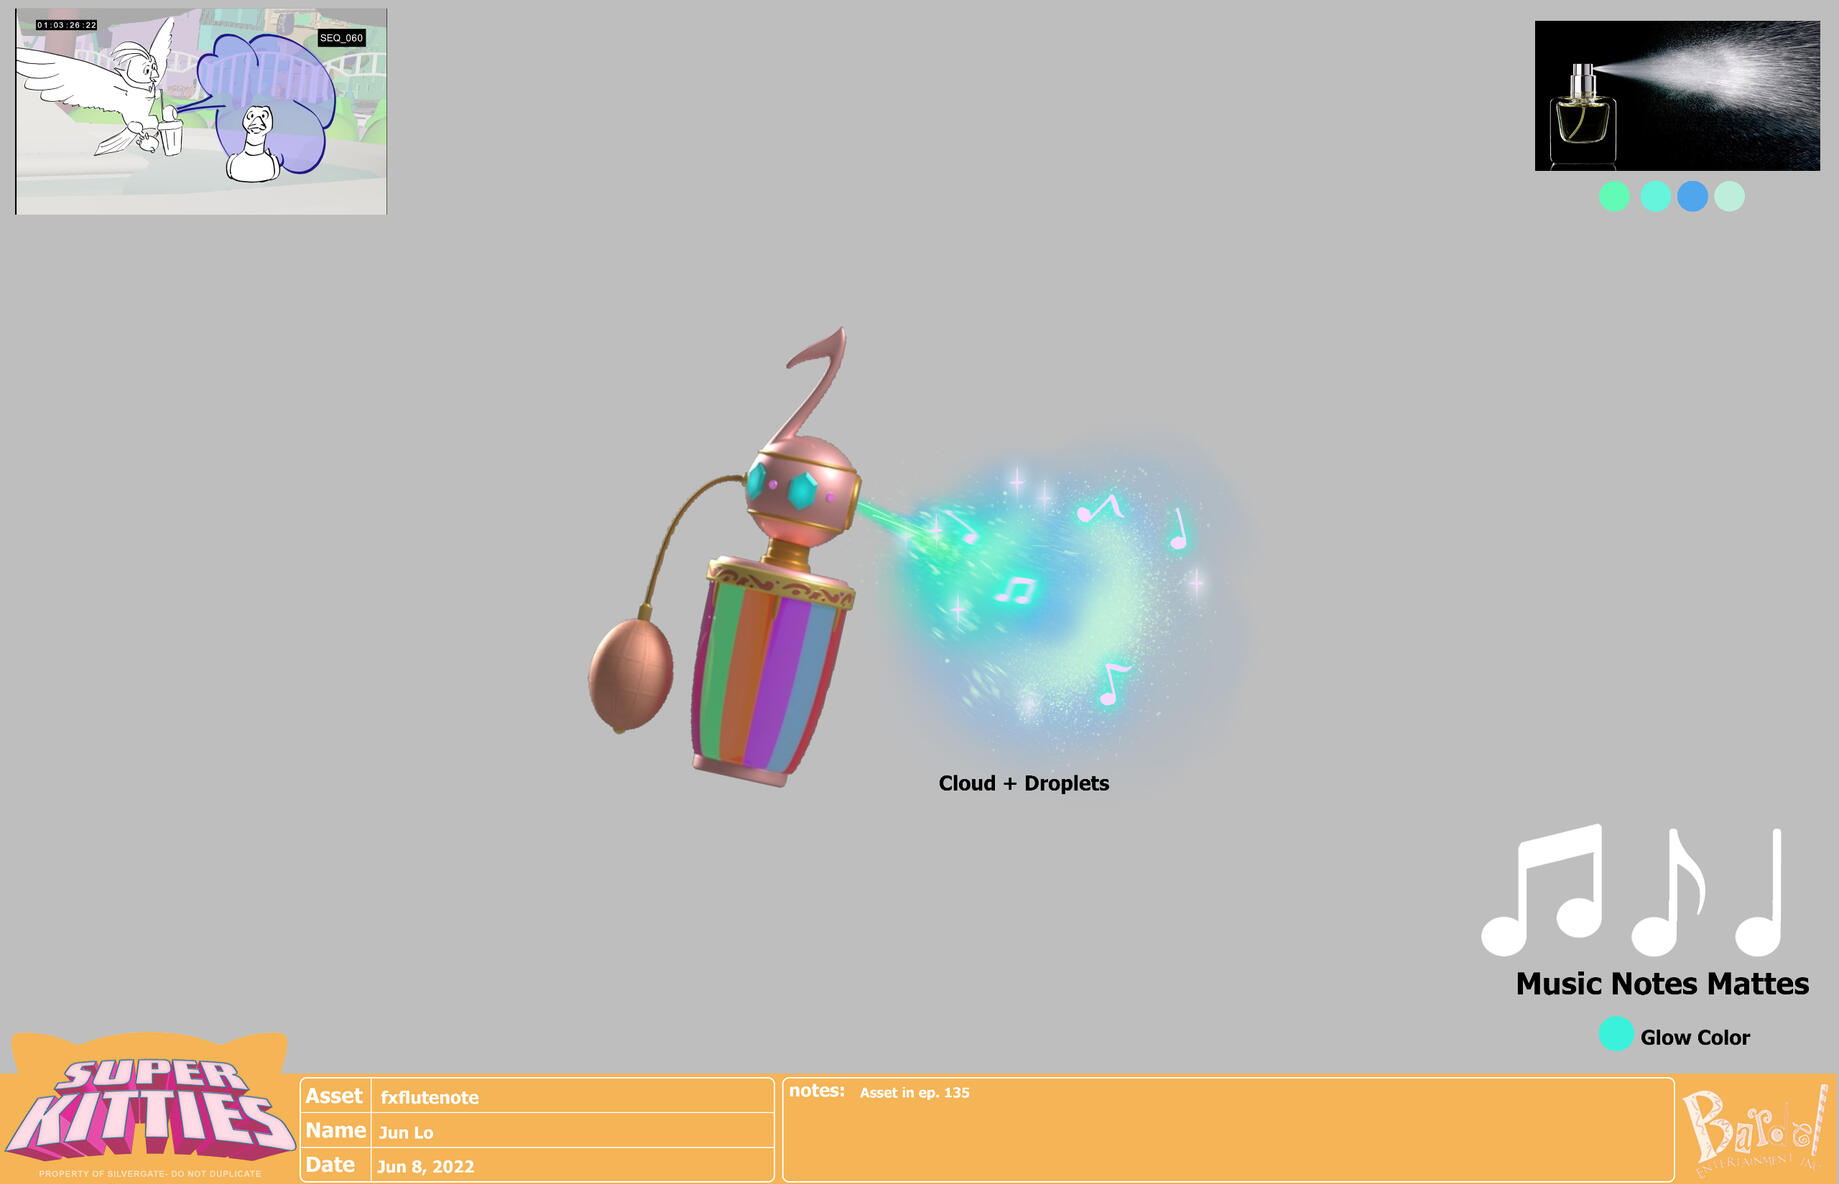
Task: Click the large teal gem on the bottle head
Action: click(802, 490)
